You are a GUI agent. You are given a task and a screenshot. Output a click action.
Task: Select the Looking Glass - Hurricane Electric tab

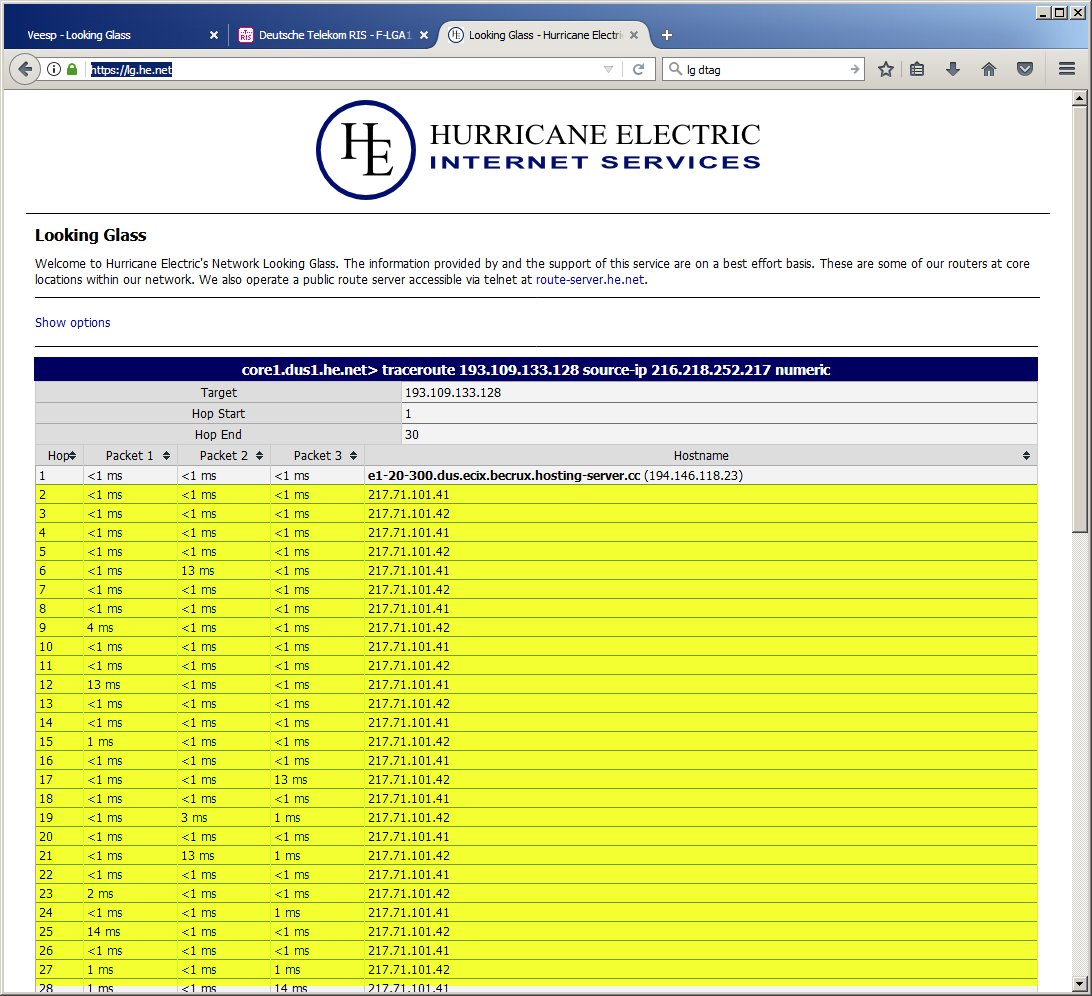coord(545,35)
